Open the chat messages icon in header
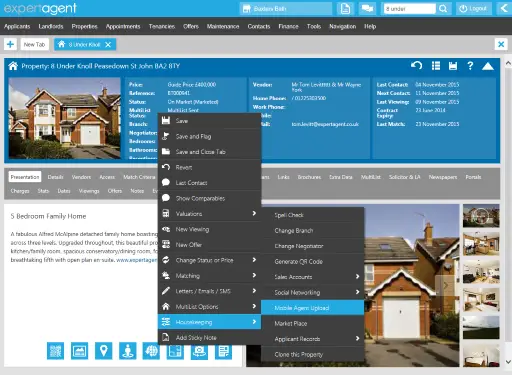512x375 pixels. coord(367,9)
